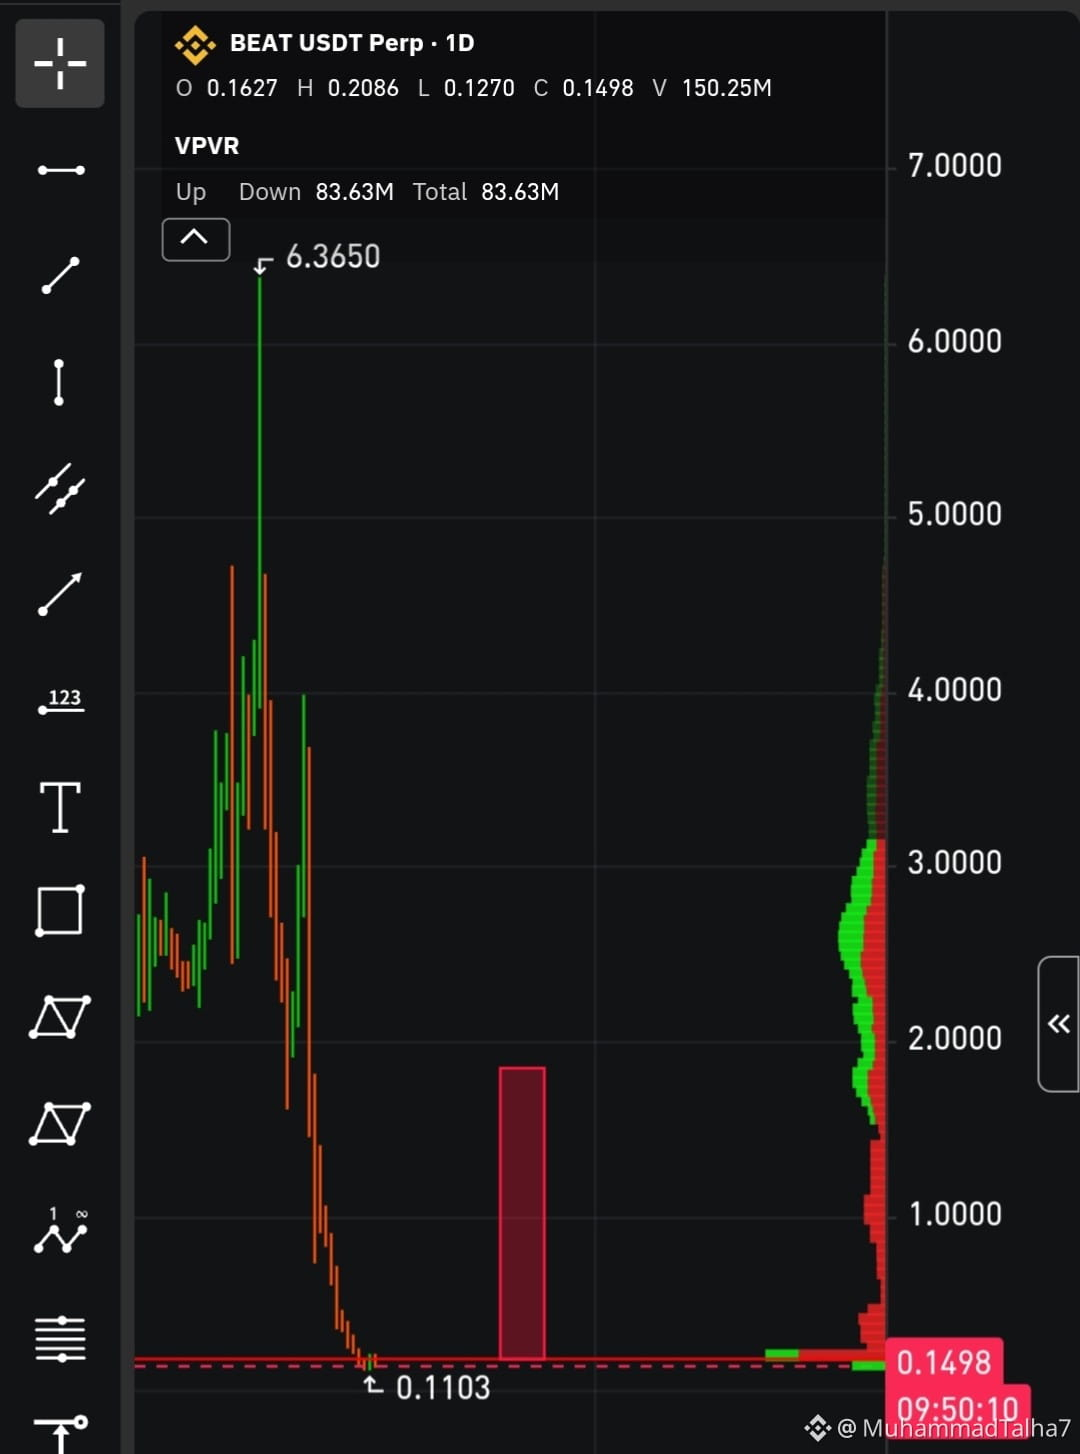Click the High value 0.2086
The width and height of the screenshot is (1080, 1454).
click(363, 88)
